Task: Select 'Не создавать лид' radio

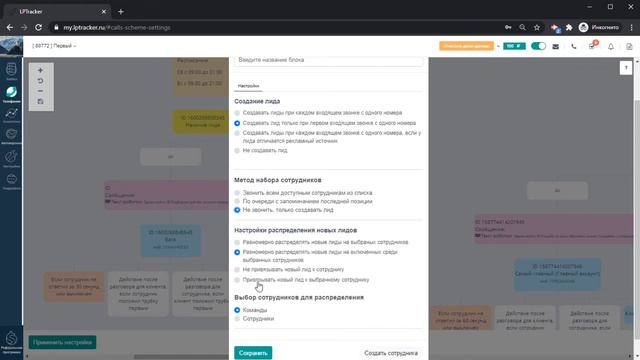Action: tap(261, 151)
